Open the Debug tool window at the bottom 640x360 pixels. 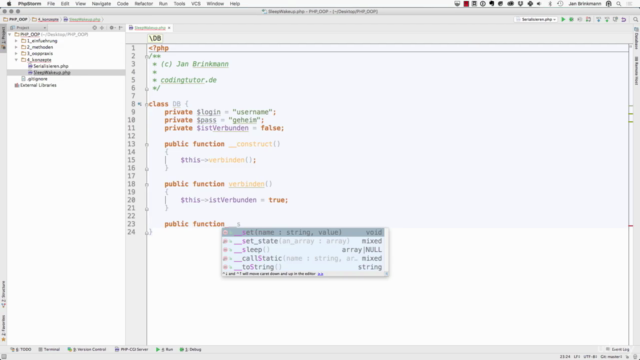(191, 349)
